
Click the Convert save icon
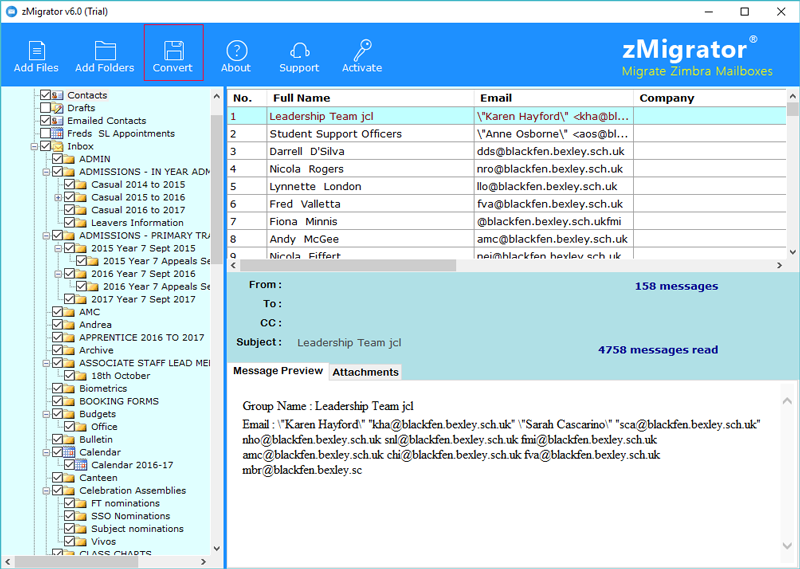tap(173, 51)
